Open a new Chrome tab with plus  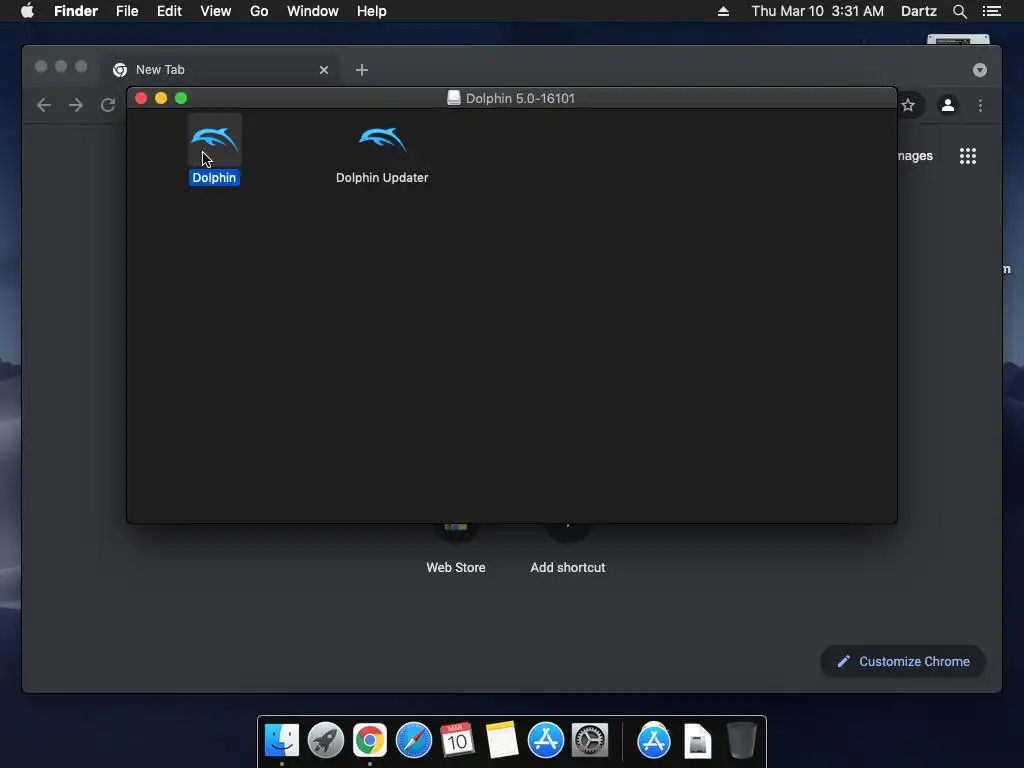click(x=362, y=70)
